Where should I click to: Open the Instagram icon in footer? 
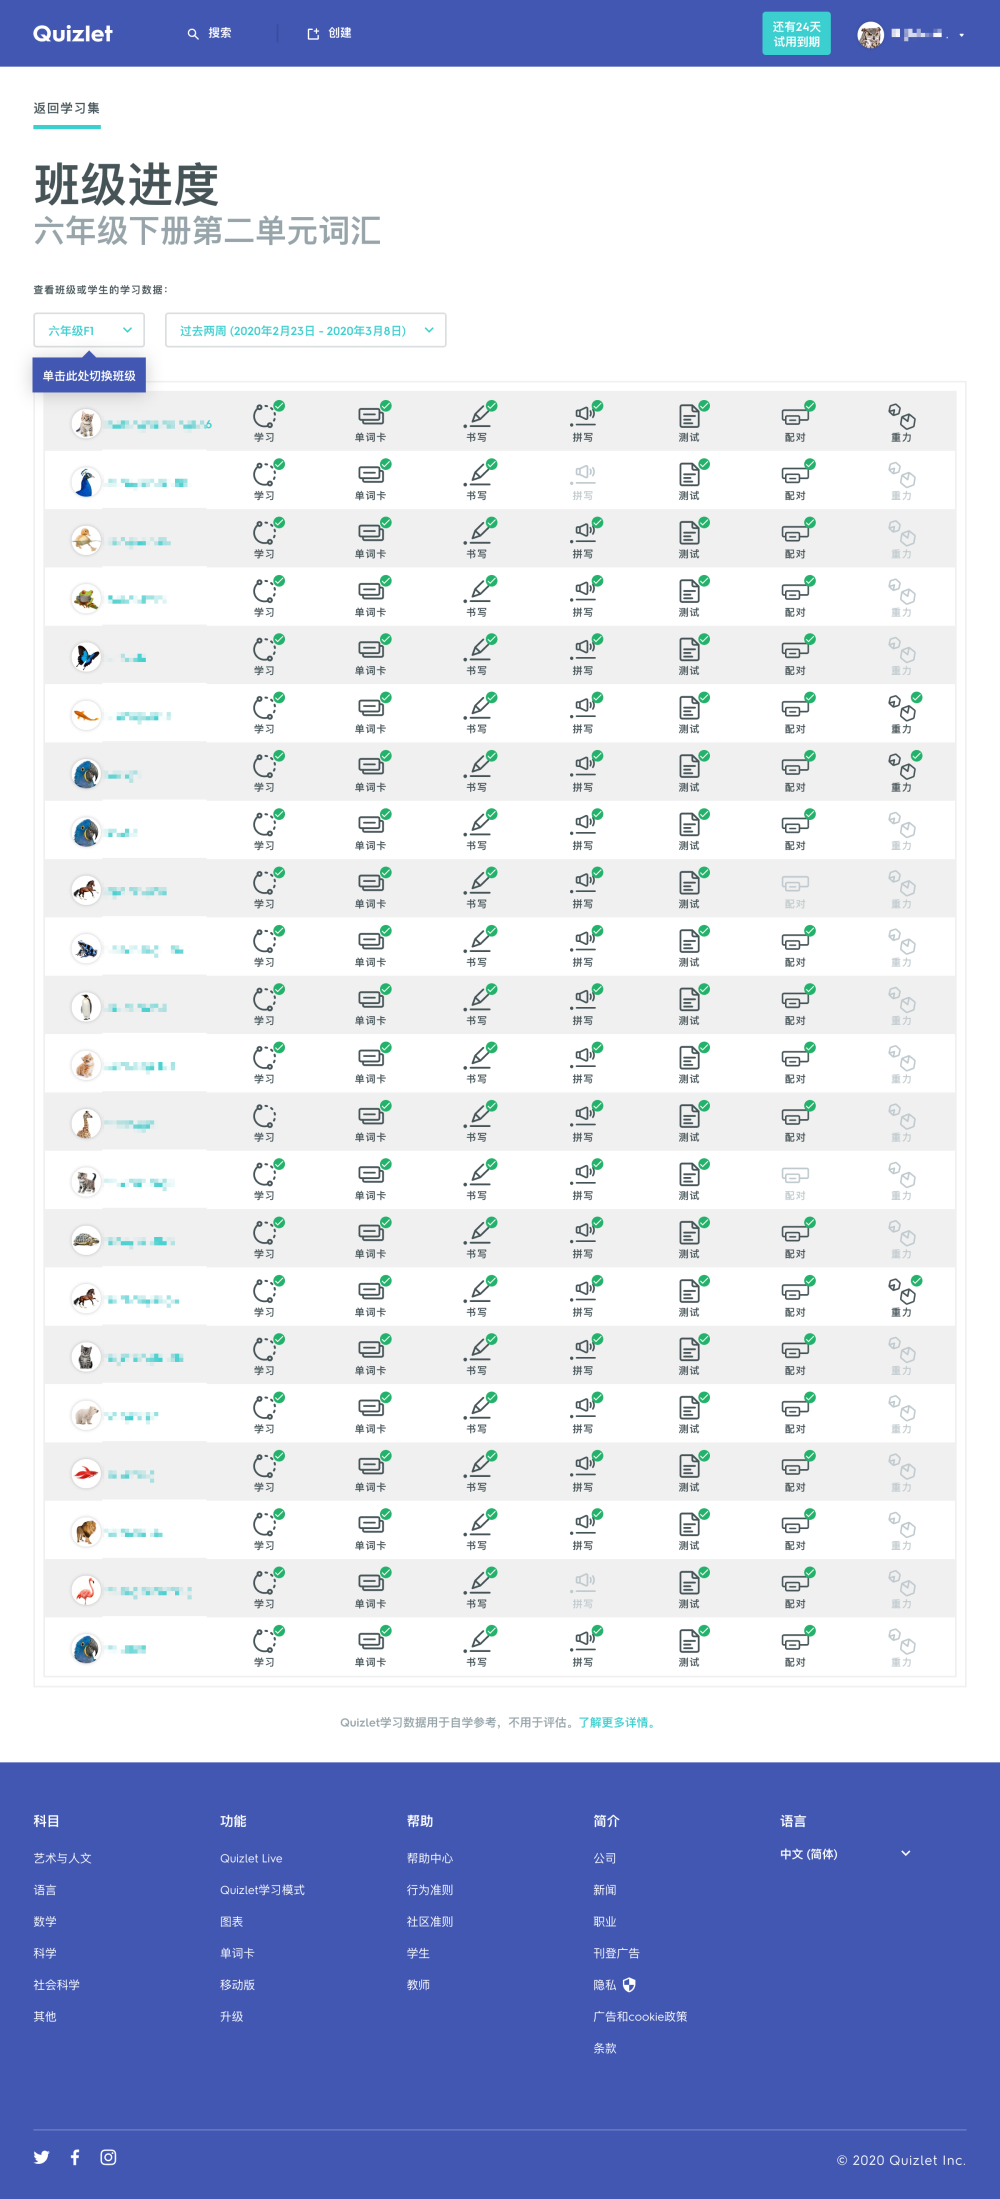(x=108, y=2157)
